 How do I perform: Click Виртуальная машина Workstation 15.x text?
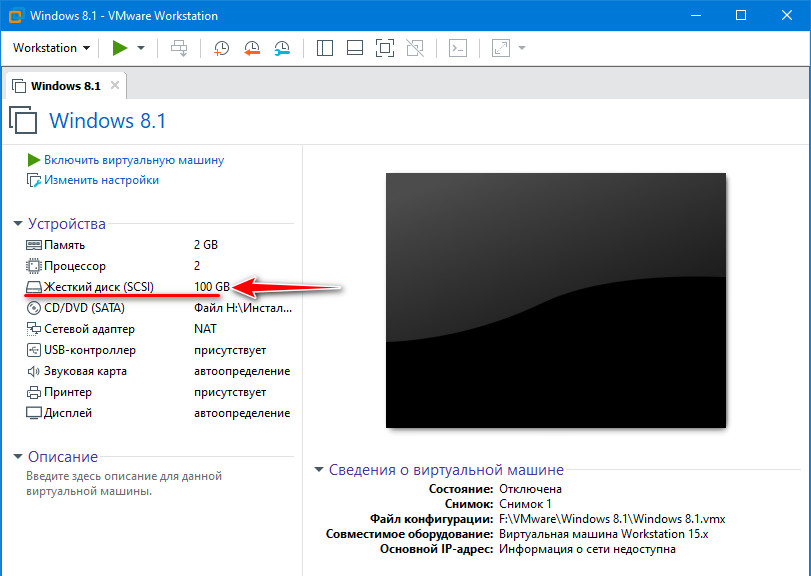[x=604, y=534]
